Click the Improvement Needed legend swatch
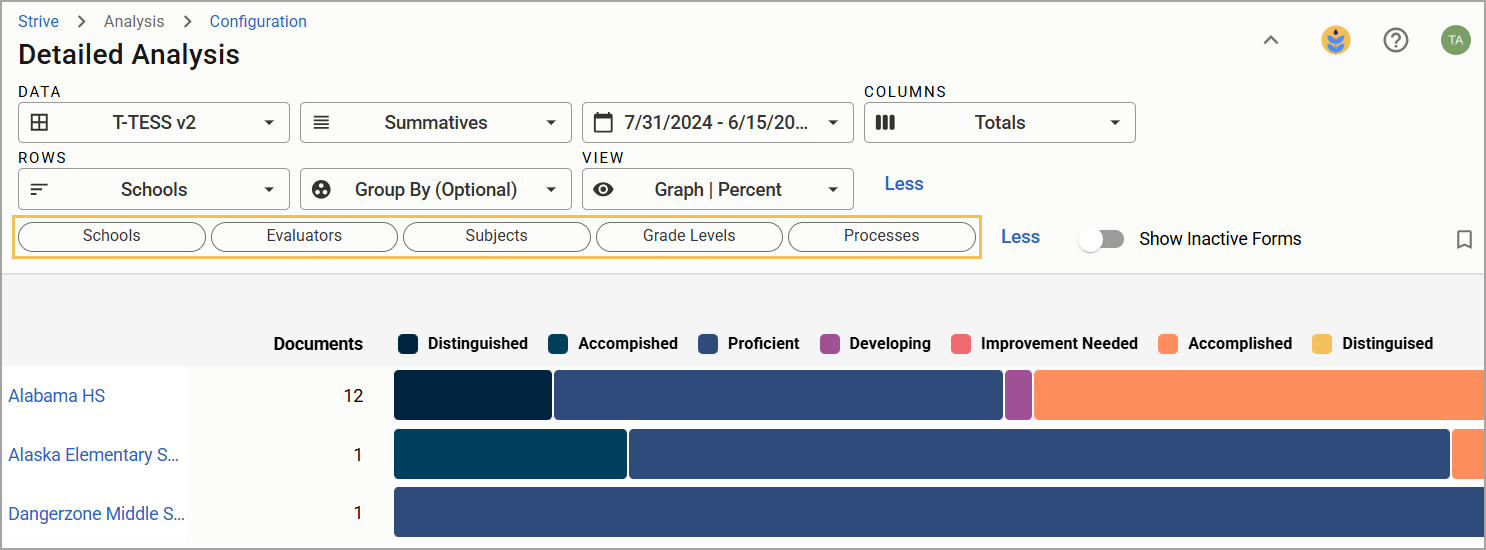 (961, 344)
